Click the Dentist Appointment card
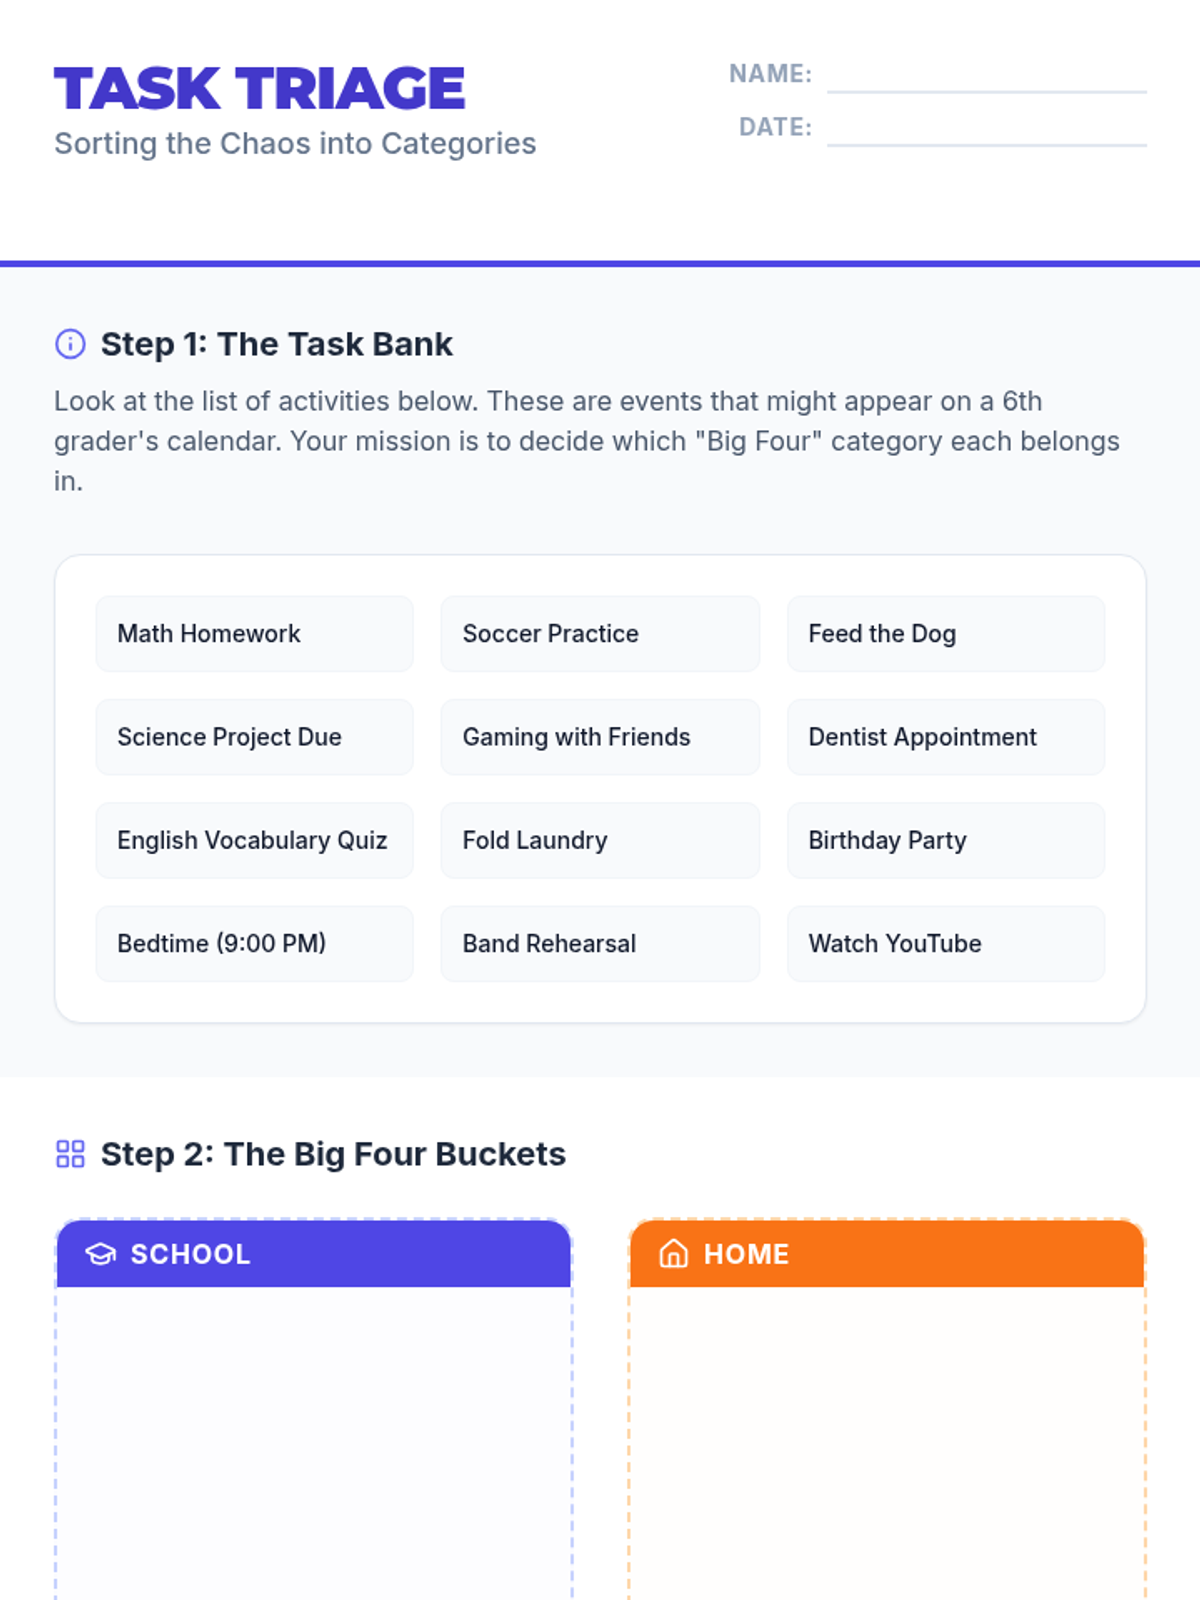This screenshot has height=1600, width=1200. 946,737
